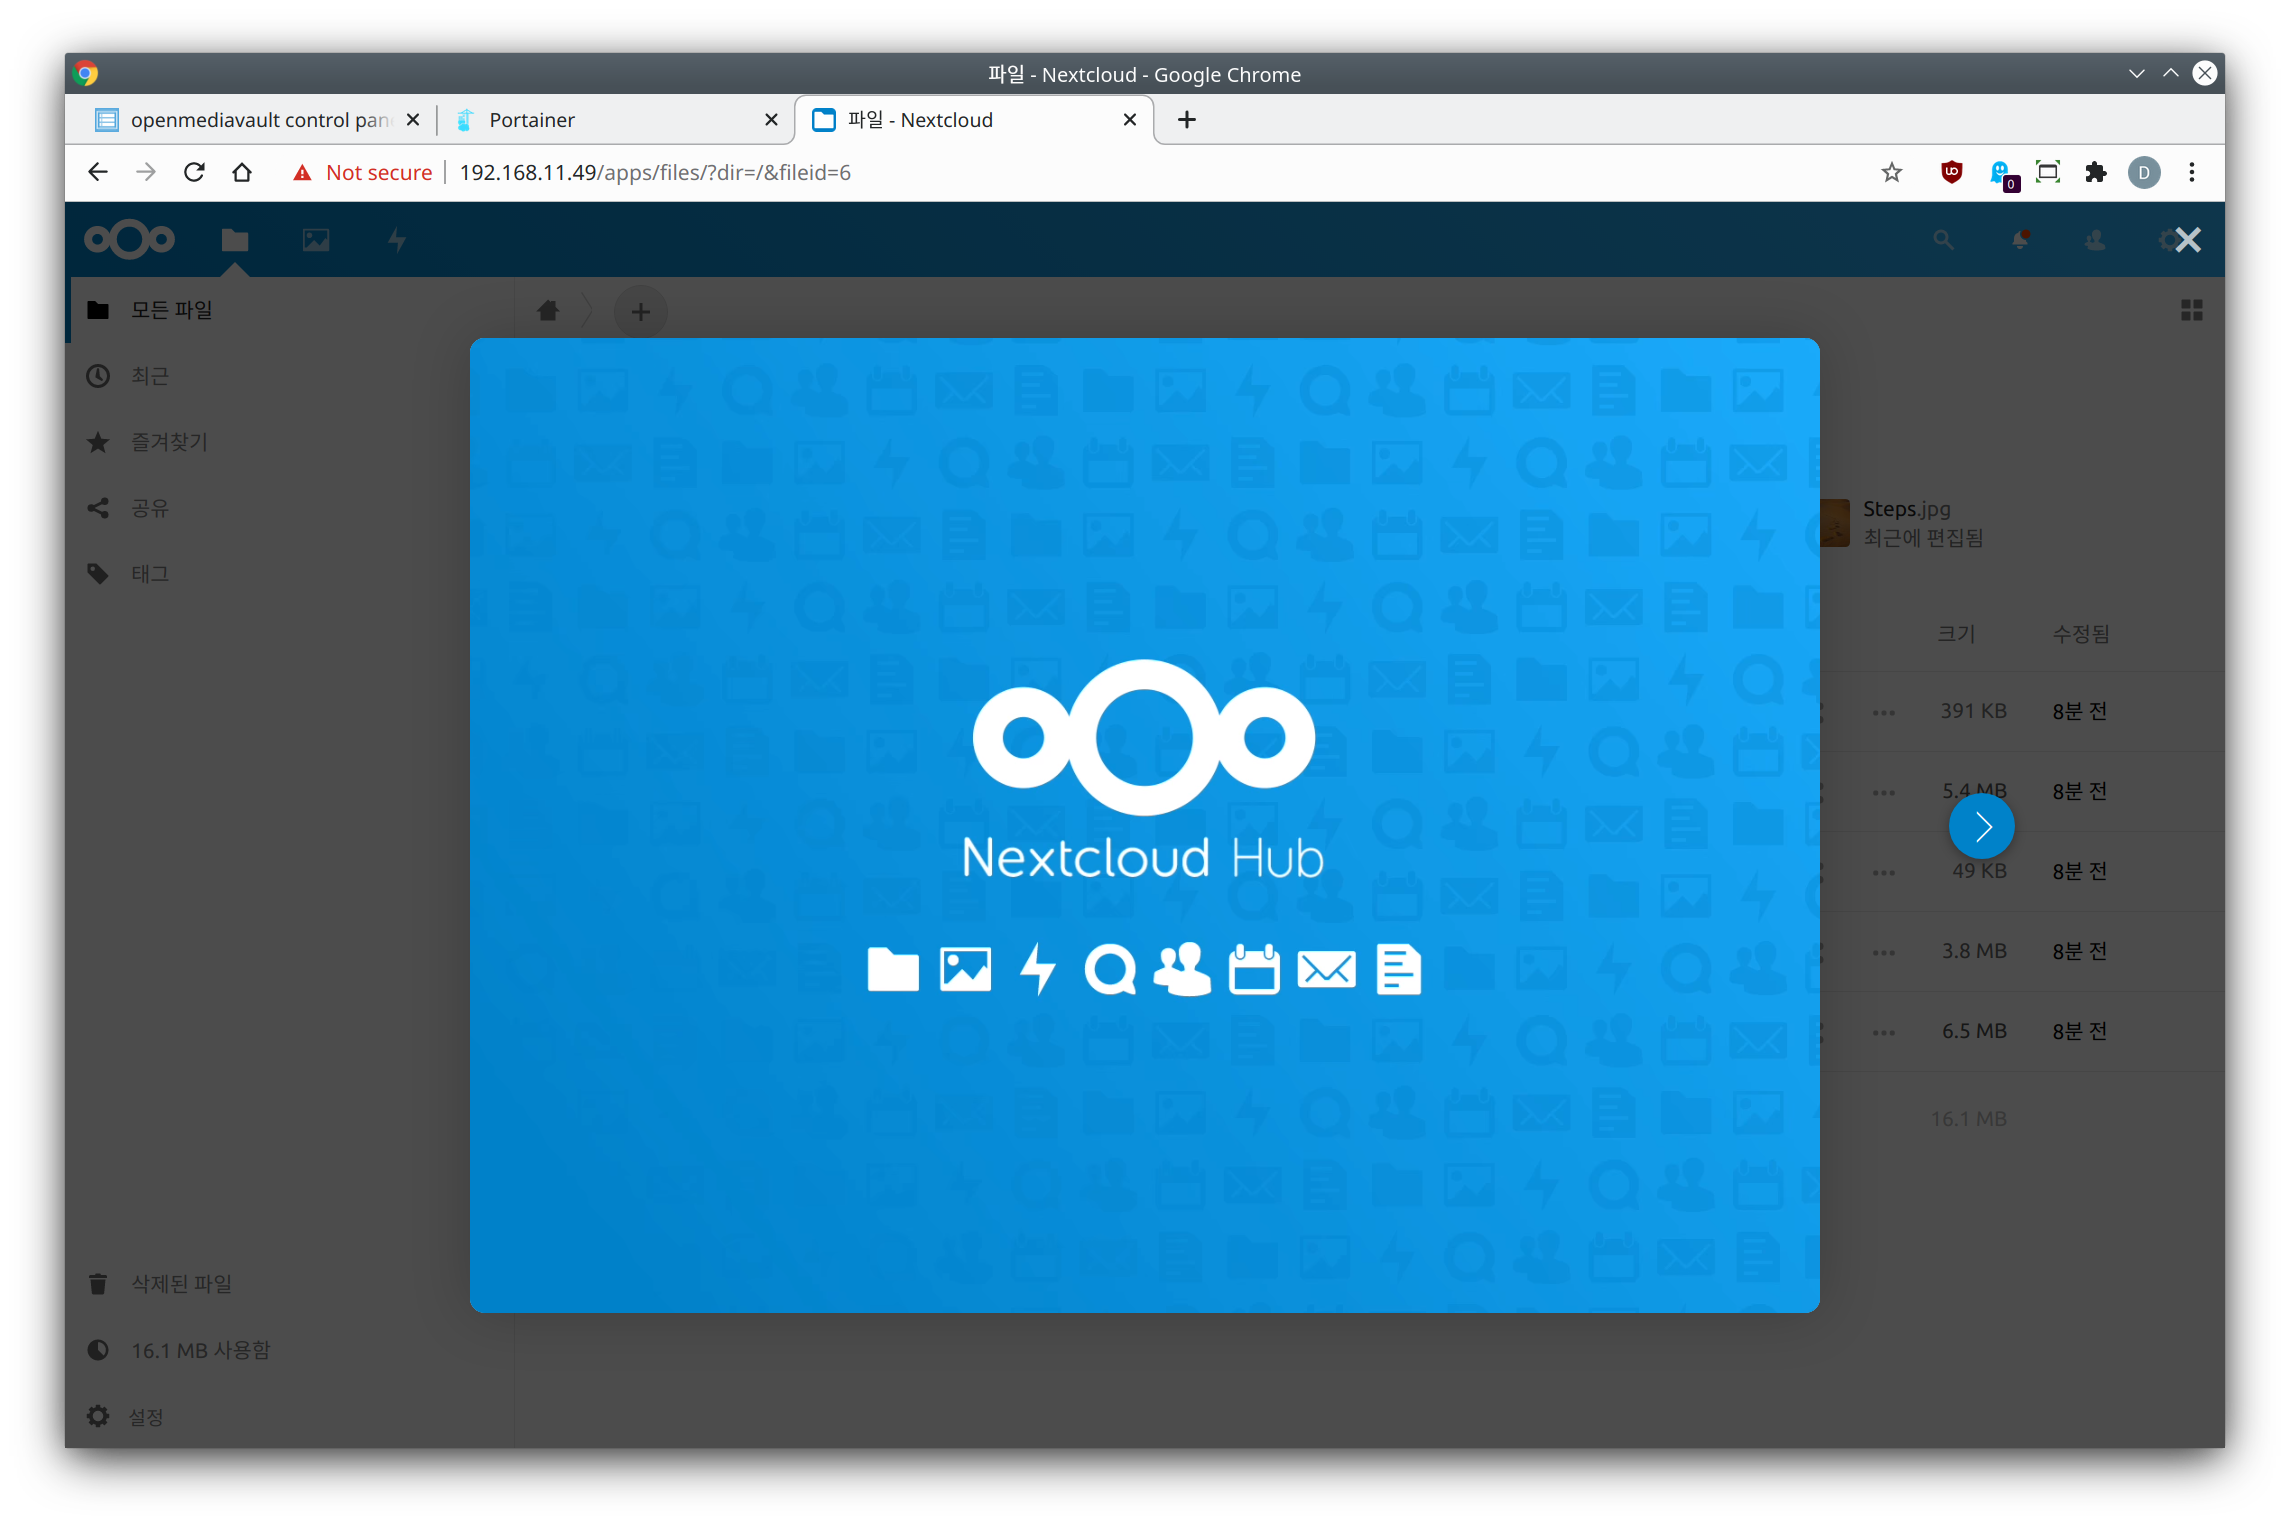Open the new (+) menu in the breadcrumb bar
Viewport: 2290px width, 1525px height.
click(640, 312)
